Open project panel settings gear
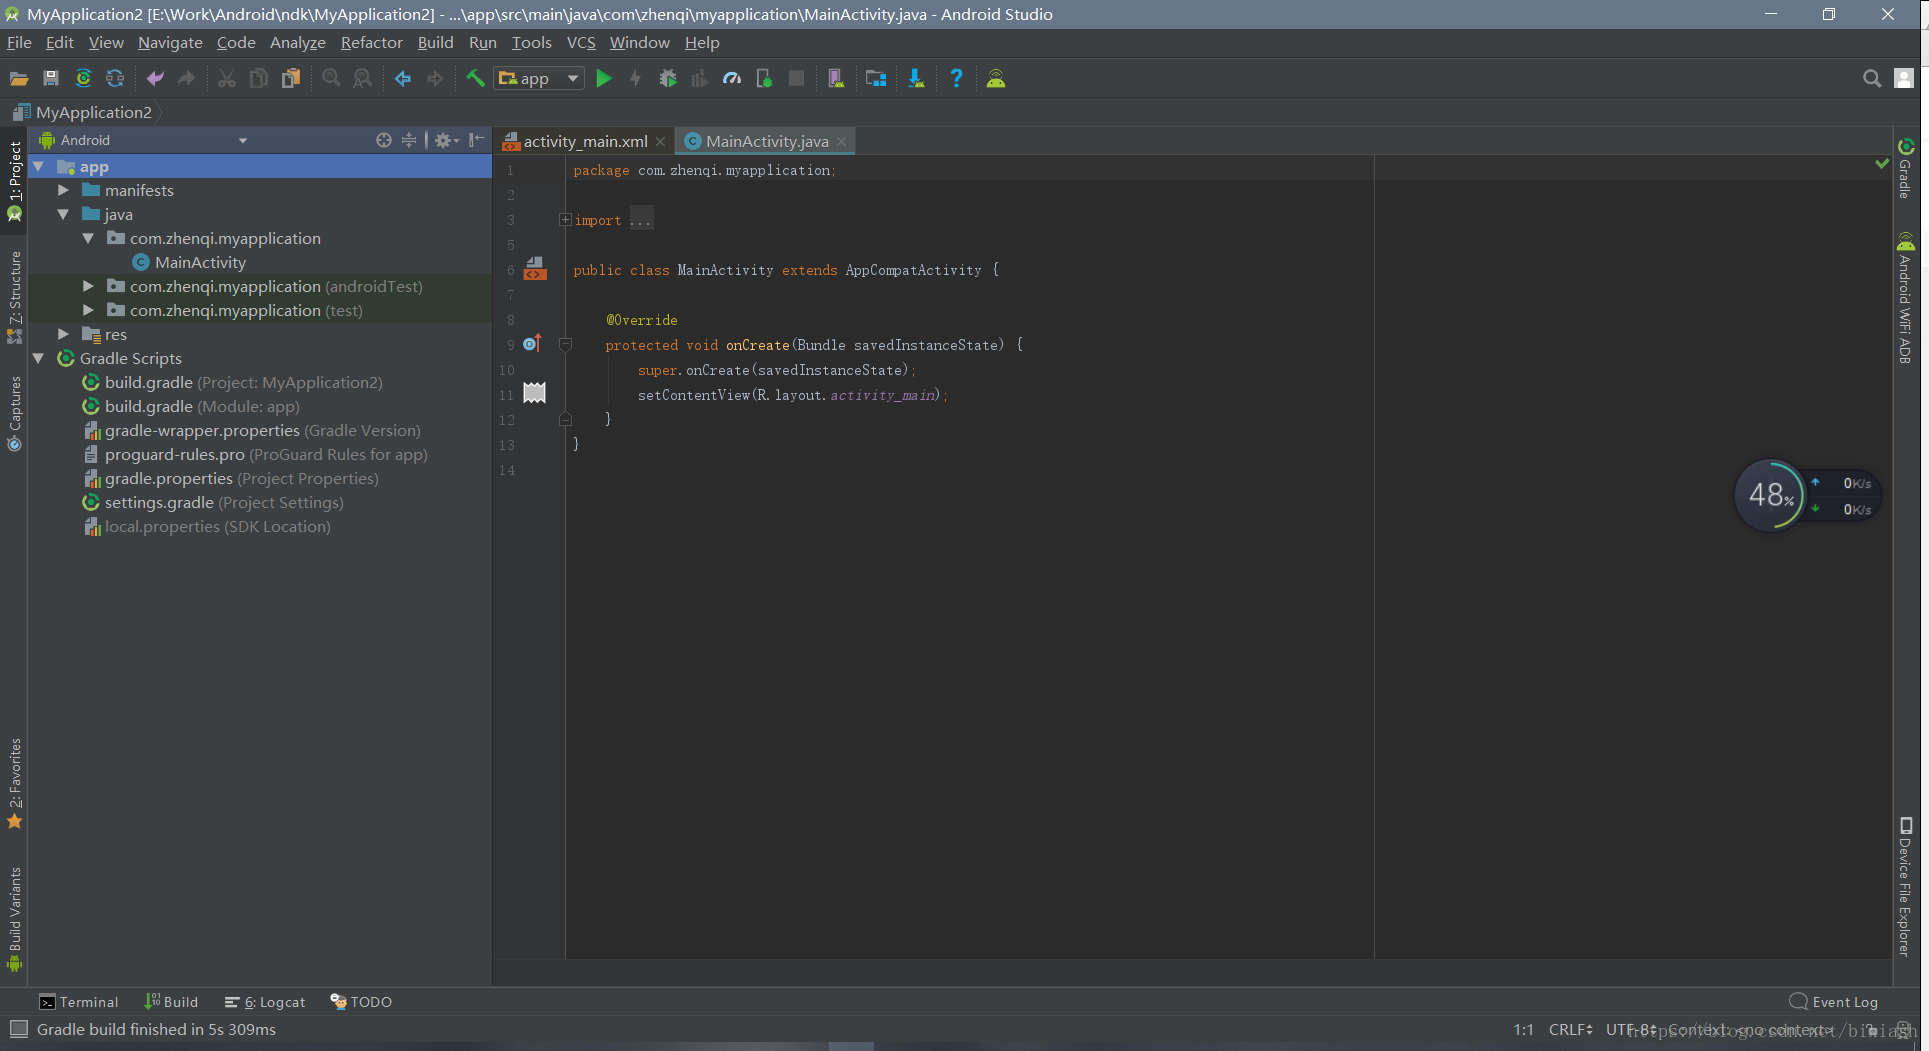The height and width of the screenshot is (1051, 1929). [445, 140]
